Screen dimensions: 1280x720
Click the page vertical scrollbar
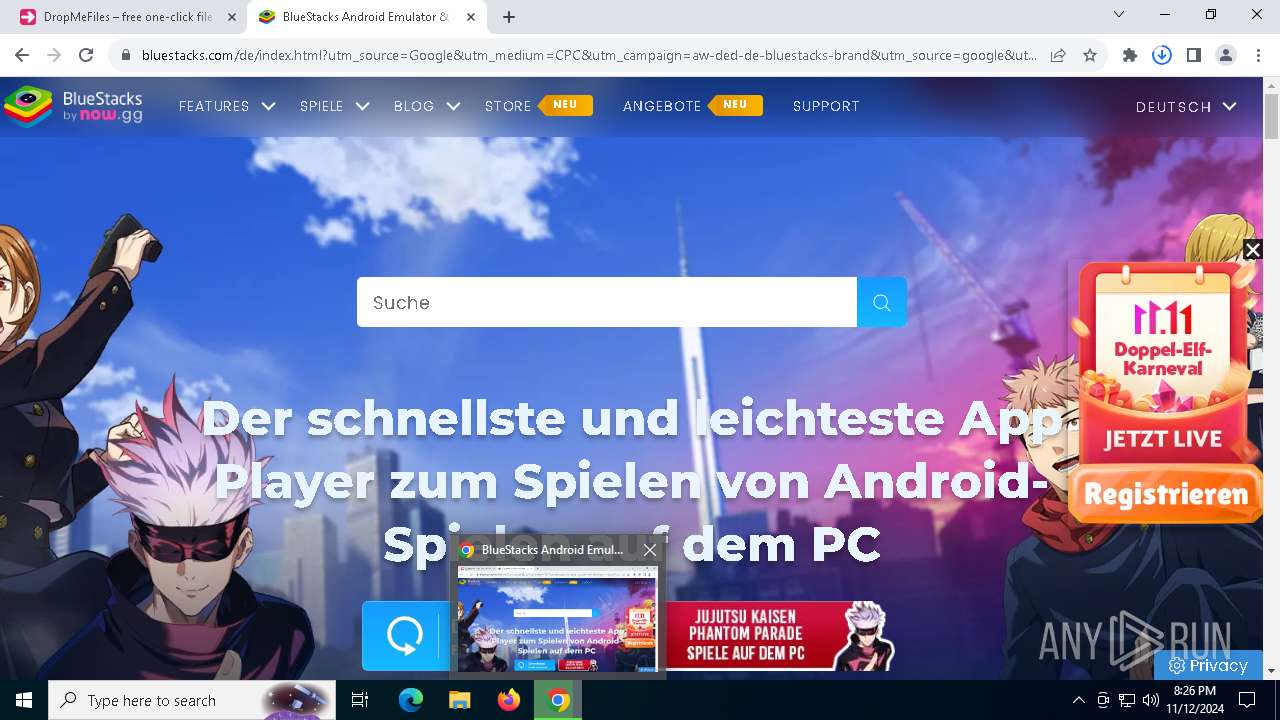click(x=1271, y=116)
